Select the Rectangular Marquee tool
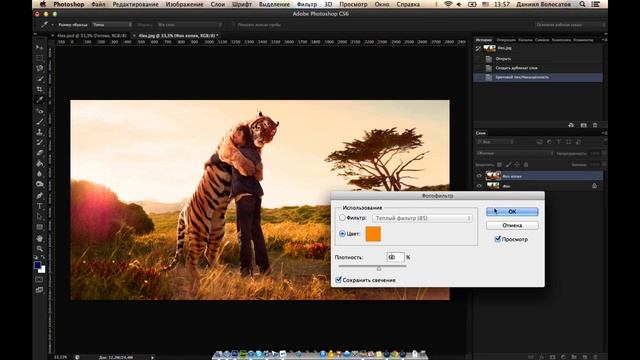Screen dimensions: 640x360 (x=40, y=58)
